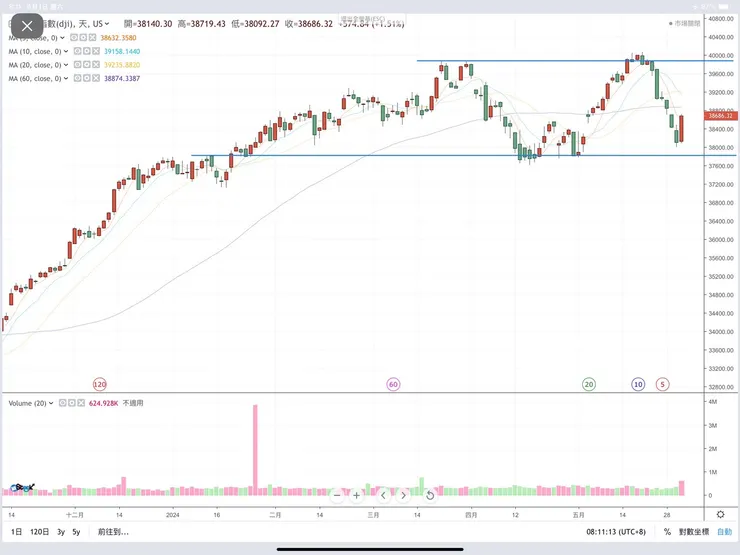740x555 pixels.
Task: Click the high price 高=38719.43
Action: click(x=202, y=24)
